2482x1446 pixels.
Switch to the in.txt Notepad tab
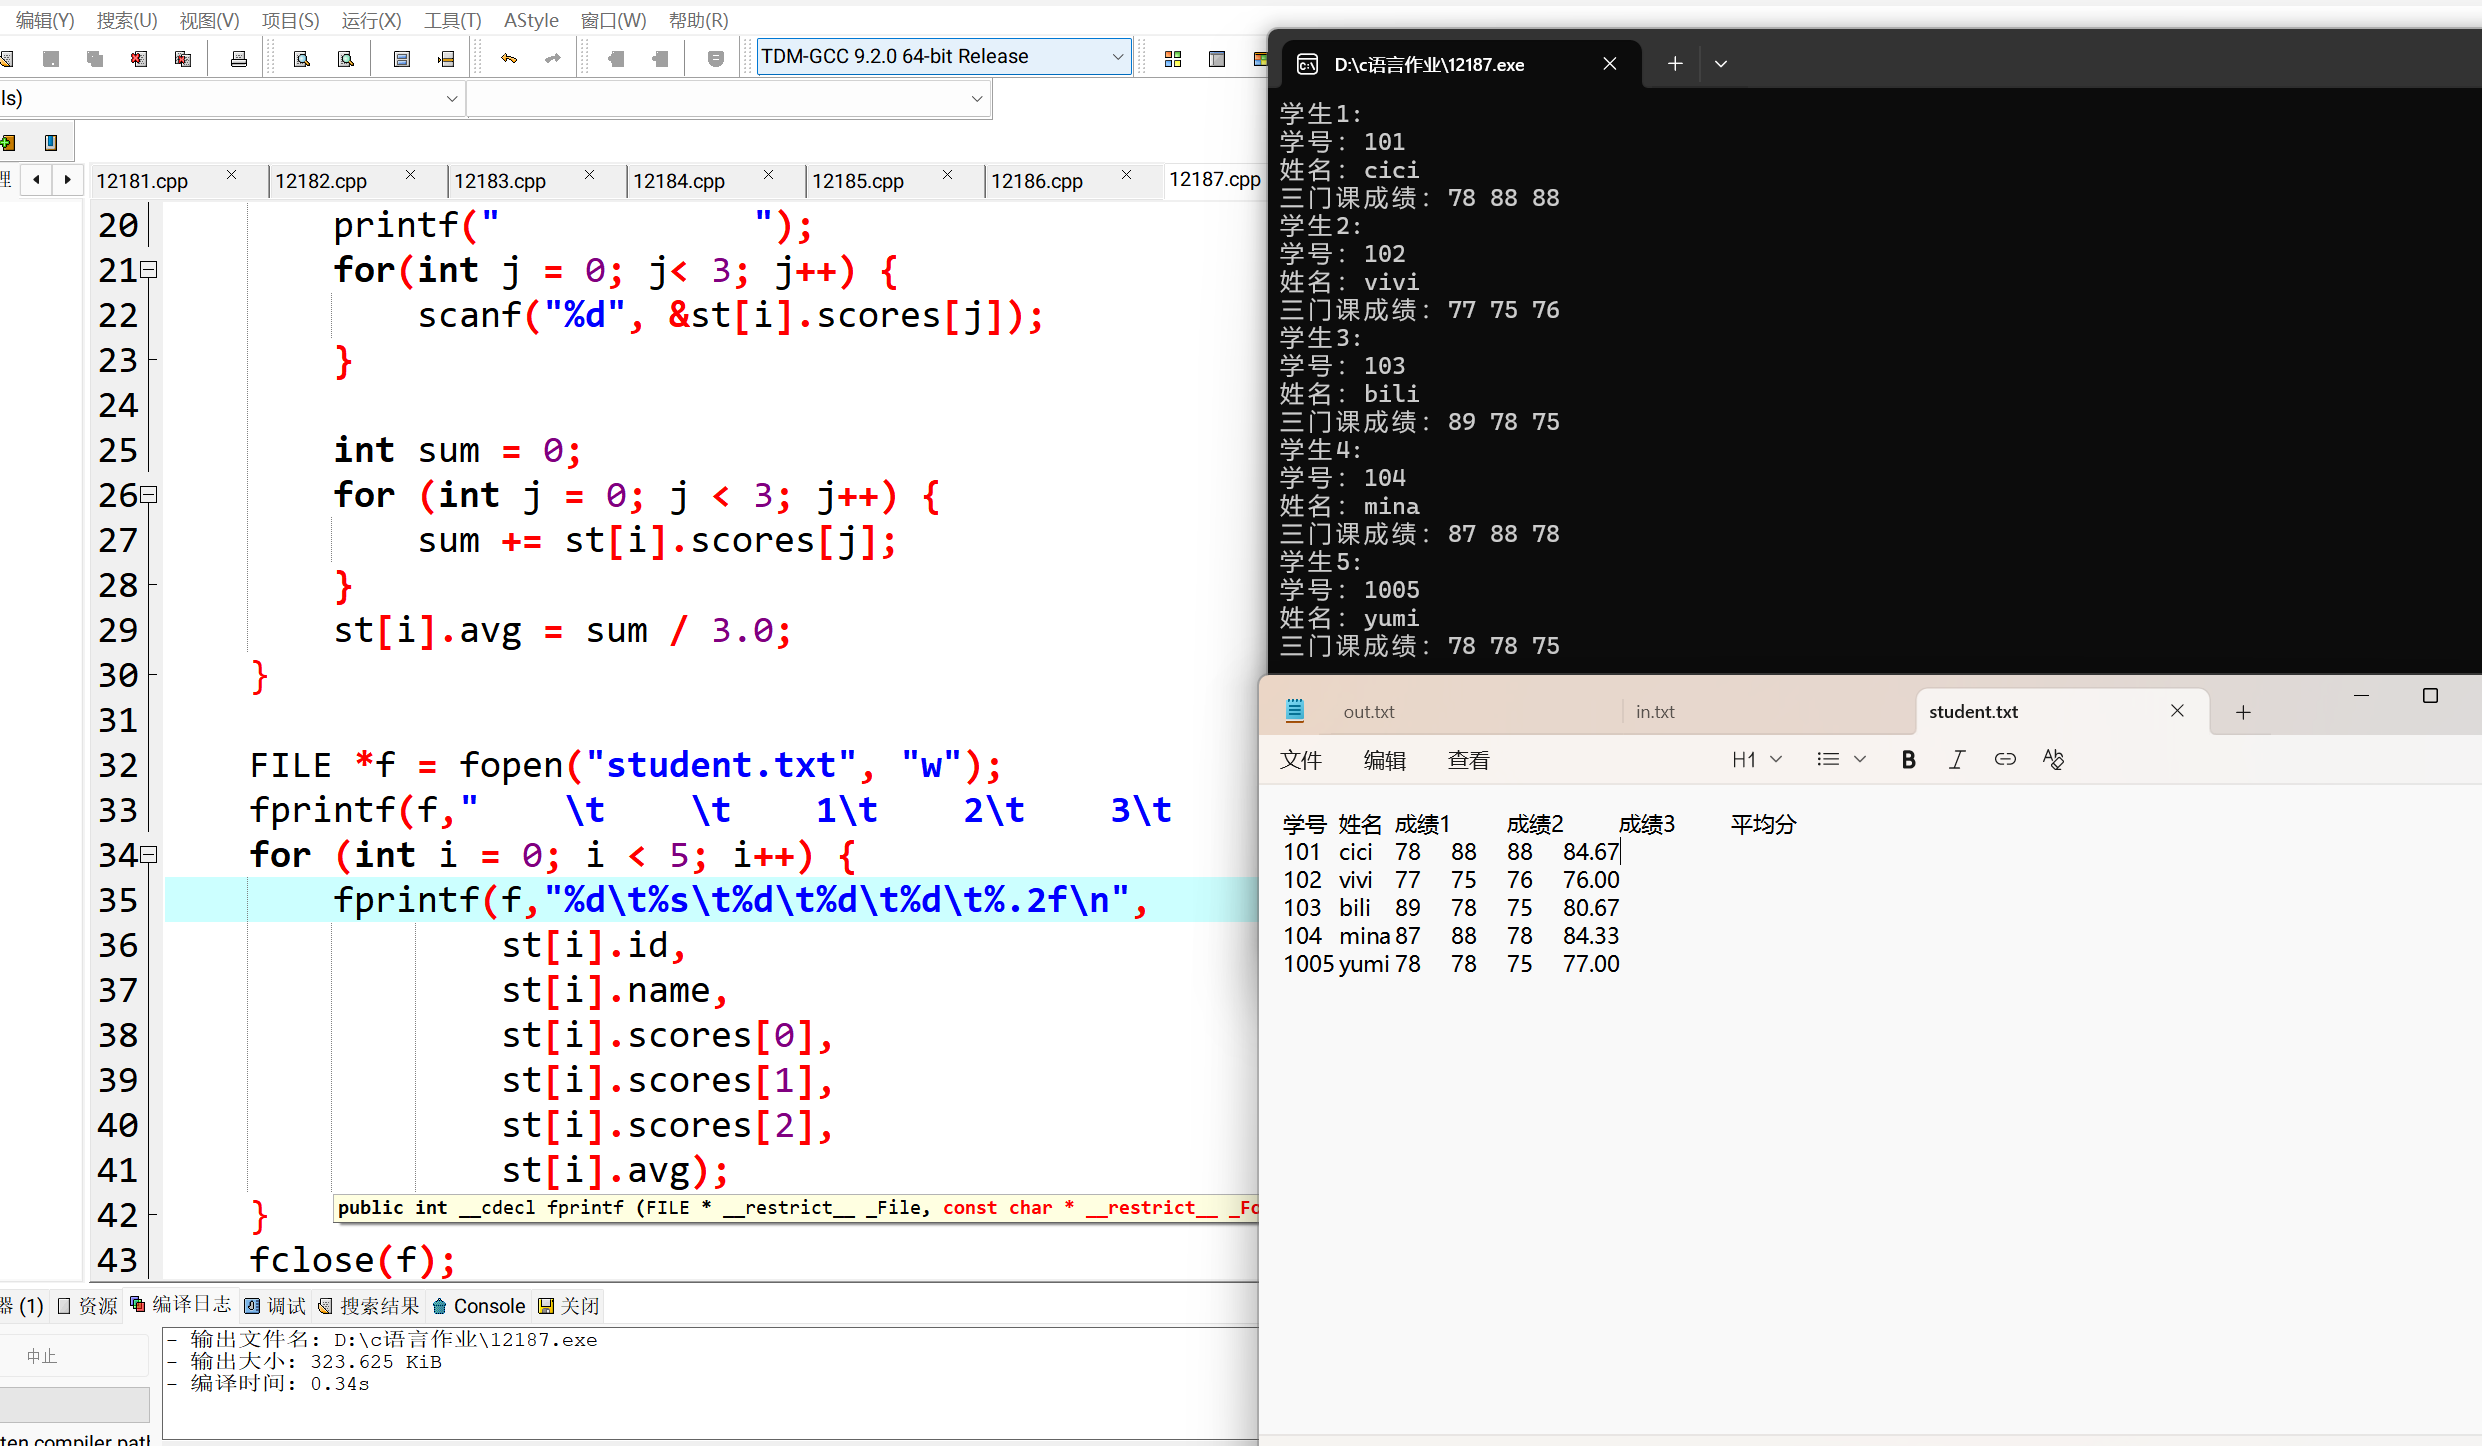pos(1655,712)
